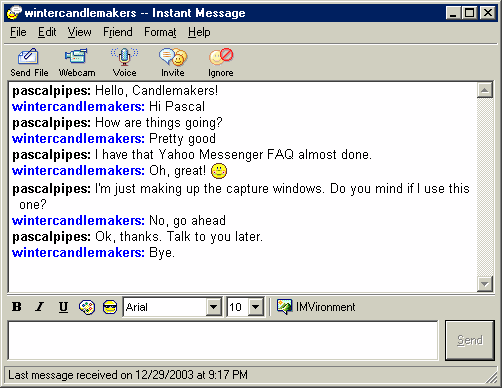Viewport: 502px width, 388px height.
Task: Click the window resize grip corner
Action: 492,378
